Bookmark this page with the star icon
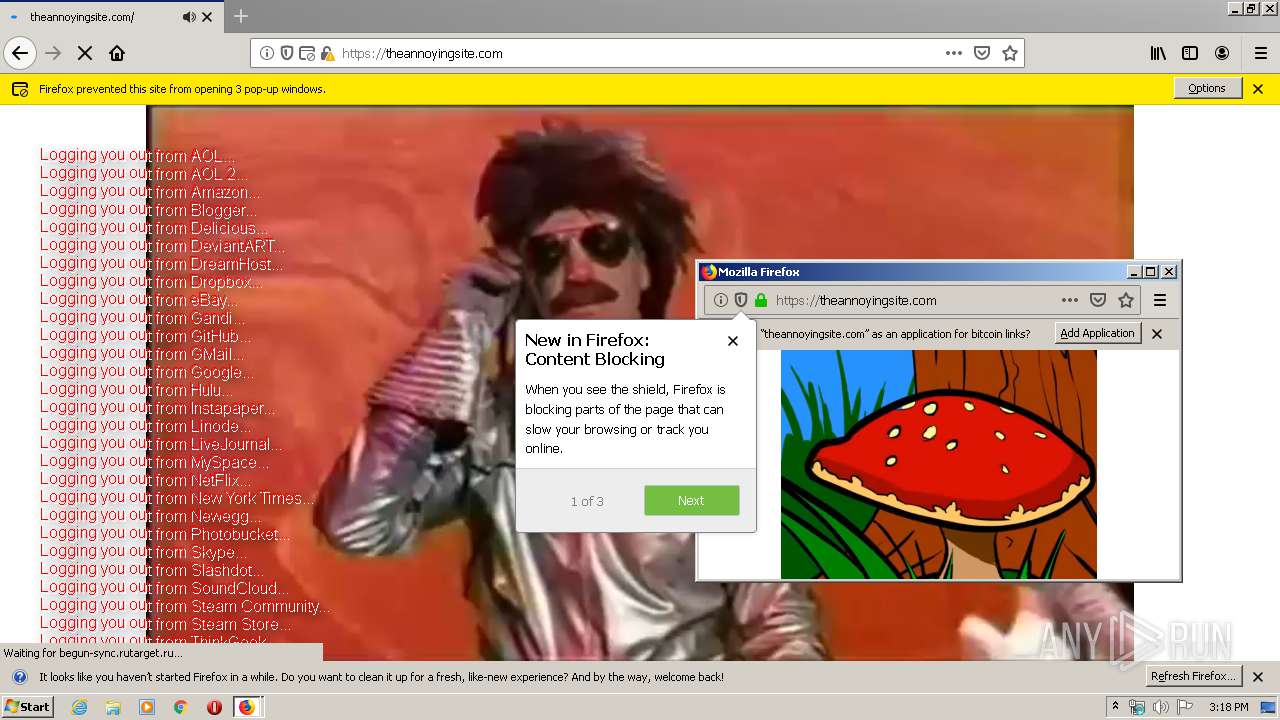 1010,53
